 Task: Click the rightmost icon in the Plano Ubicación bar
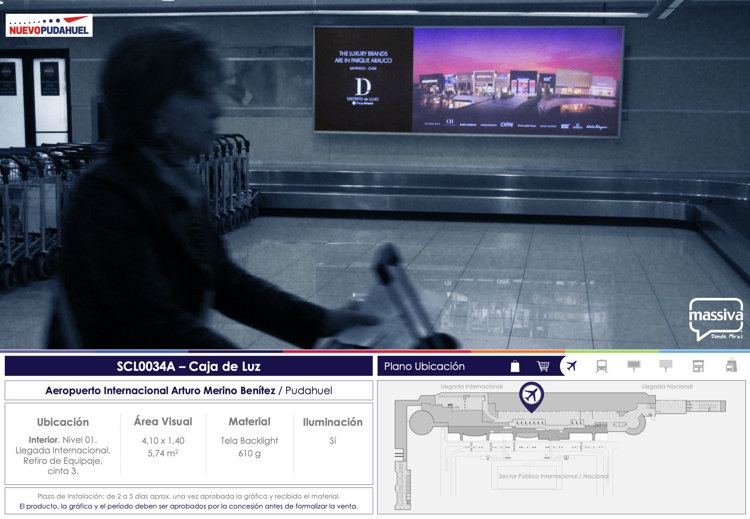click(x=730, y=366)
